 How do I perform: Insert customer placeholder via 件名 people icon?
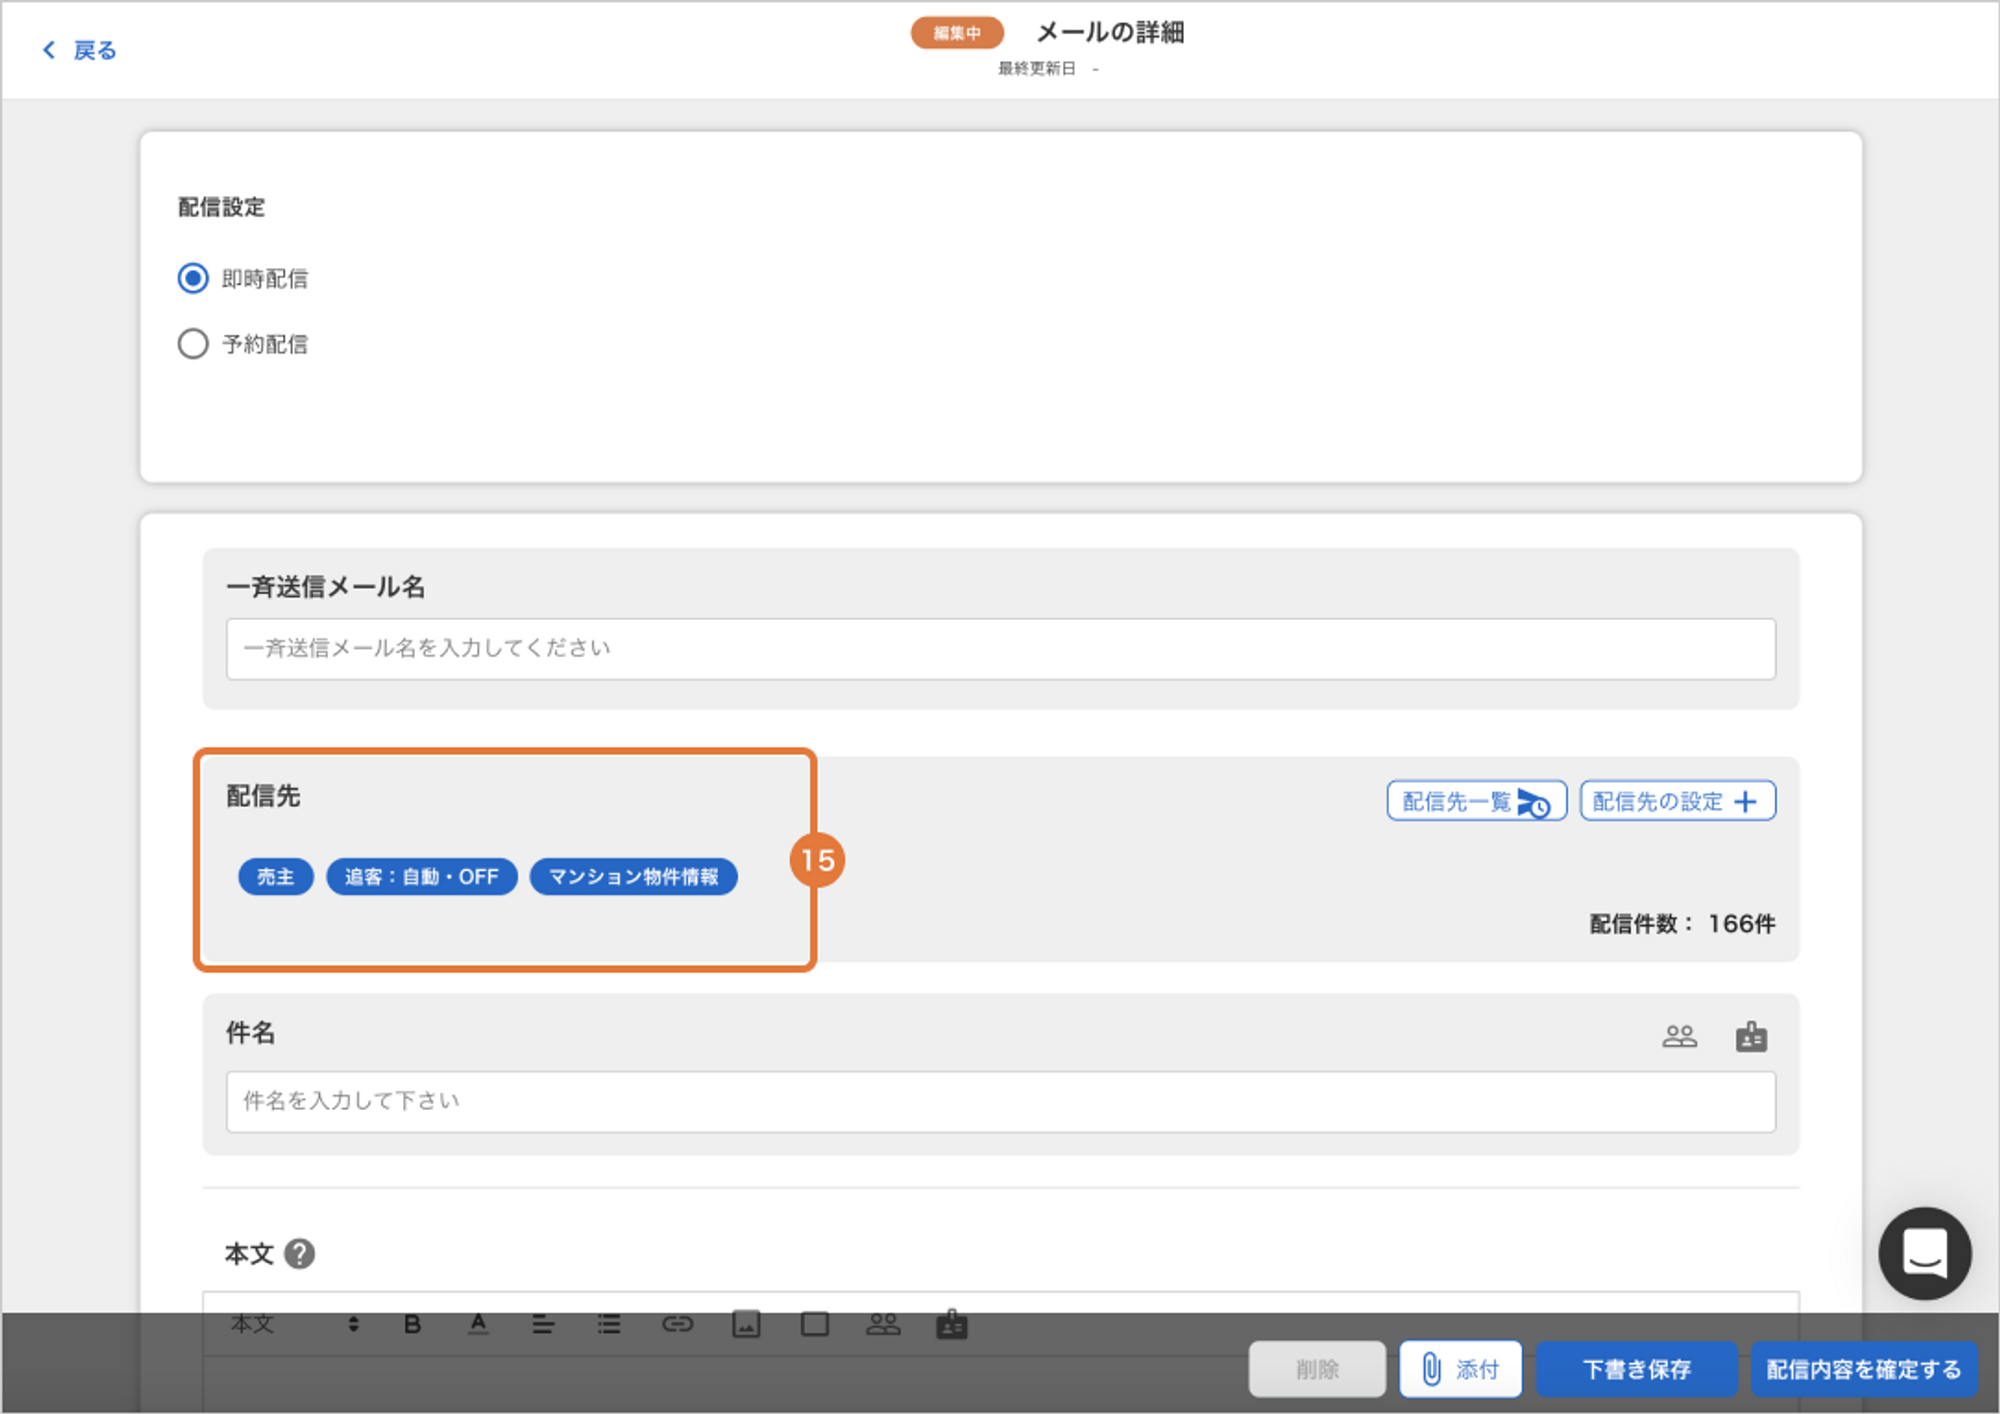pyautogui.click(x=1680, y=1037)
